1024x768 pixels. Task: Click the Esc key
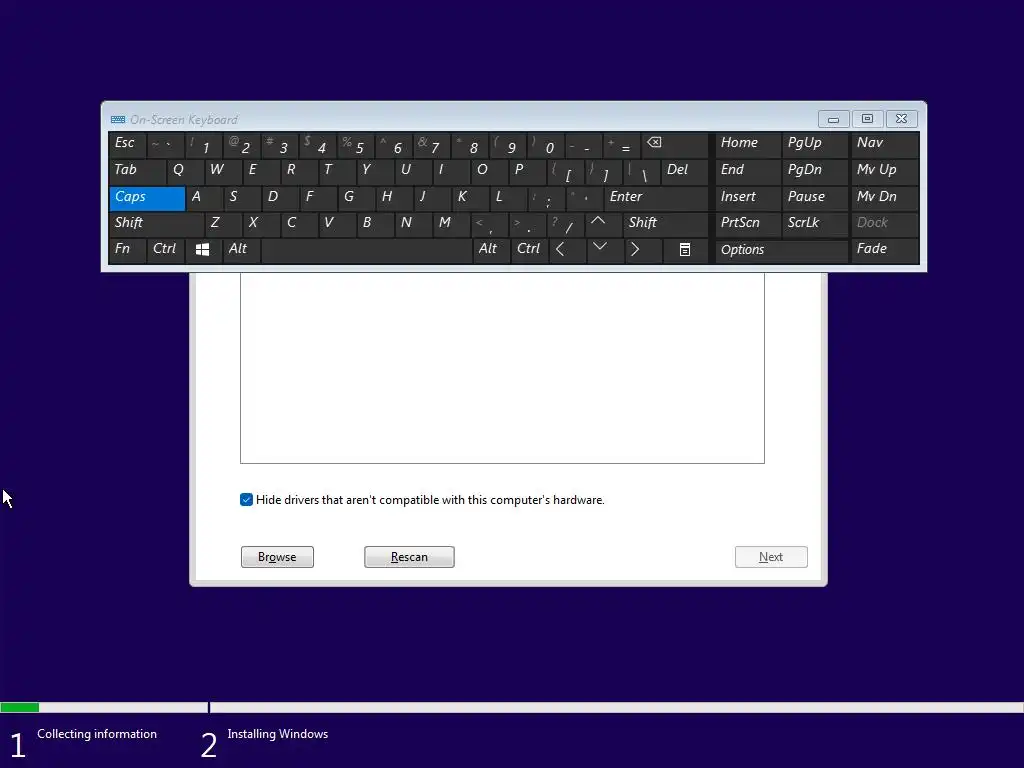pos(127,144)
